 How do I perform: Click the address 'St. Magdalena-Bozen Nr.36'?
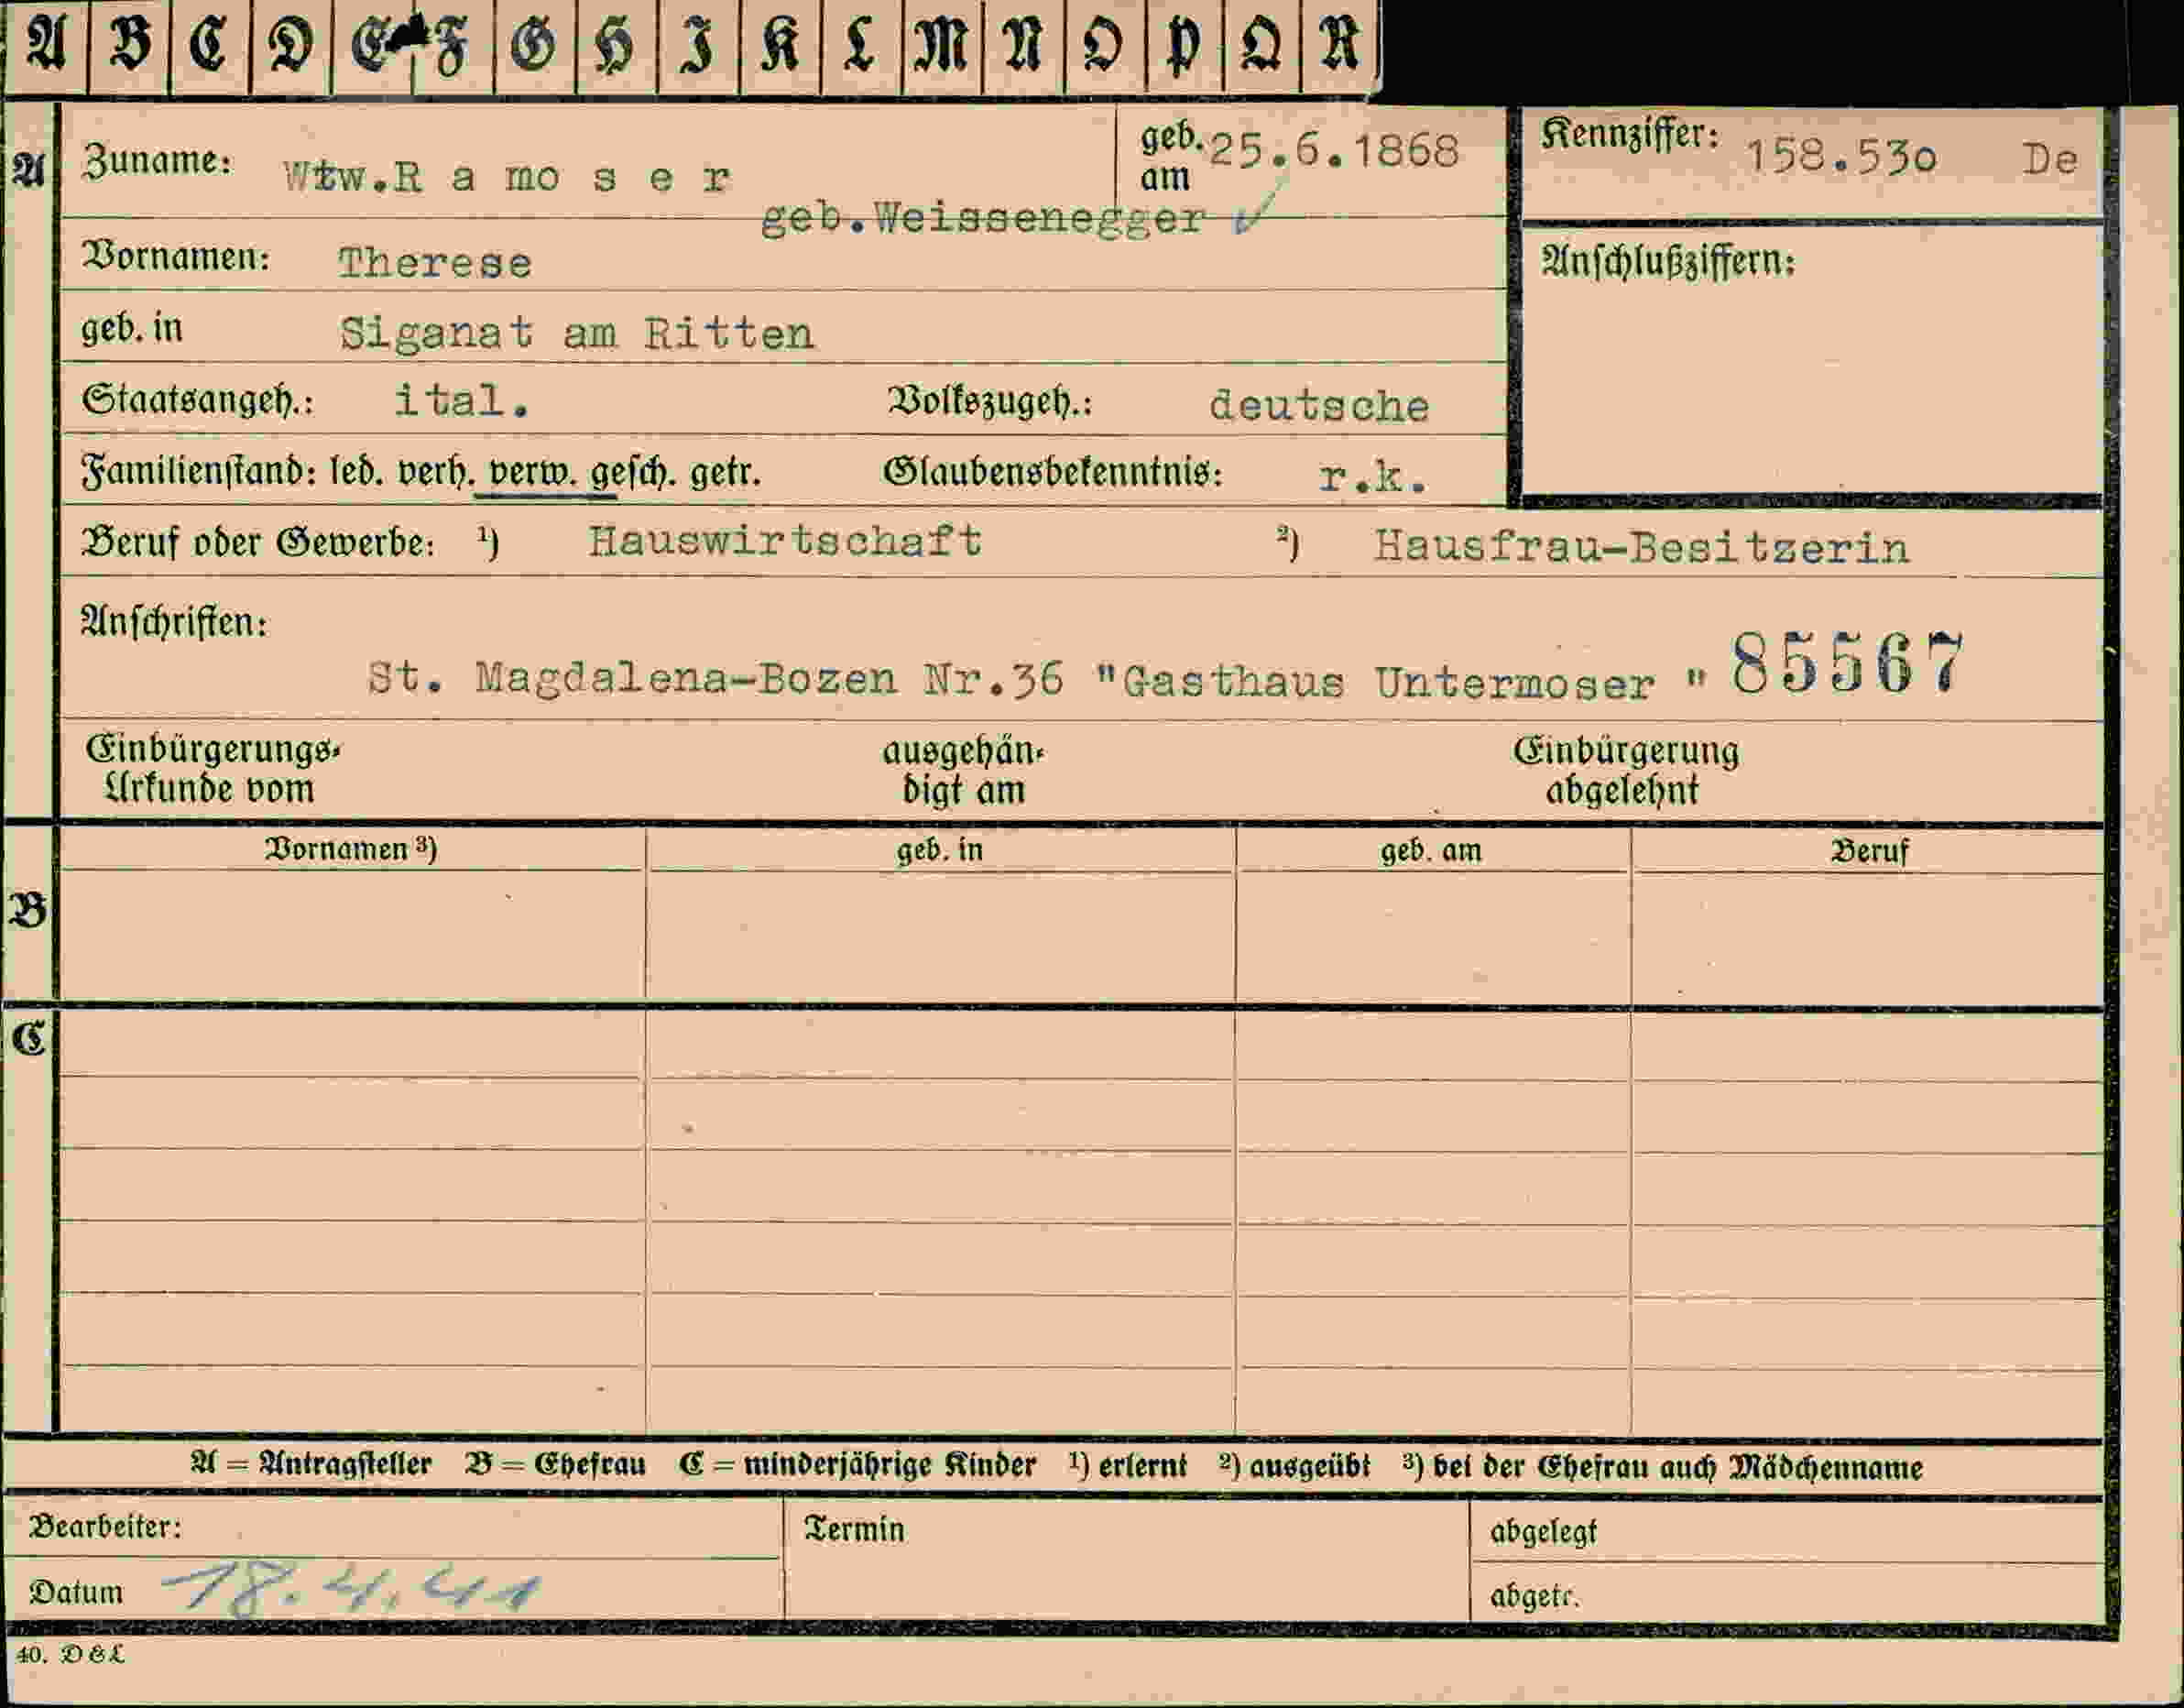click(716, 679)
